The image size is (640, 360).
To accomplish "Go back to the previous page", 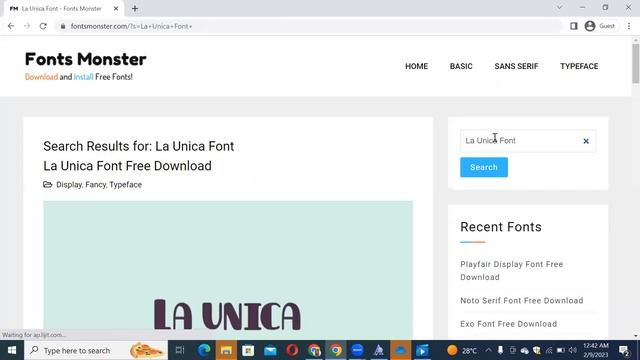I will [x=11, y=26].
